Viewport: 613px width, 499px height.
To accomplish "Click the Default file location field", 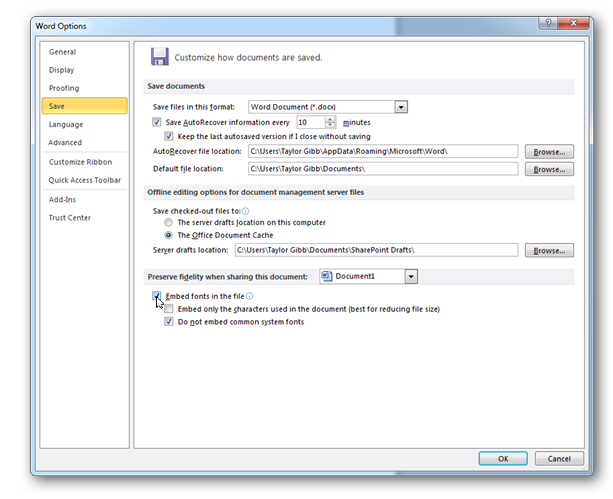I will pos(383,169).
